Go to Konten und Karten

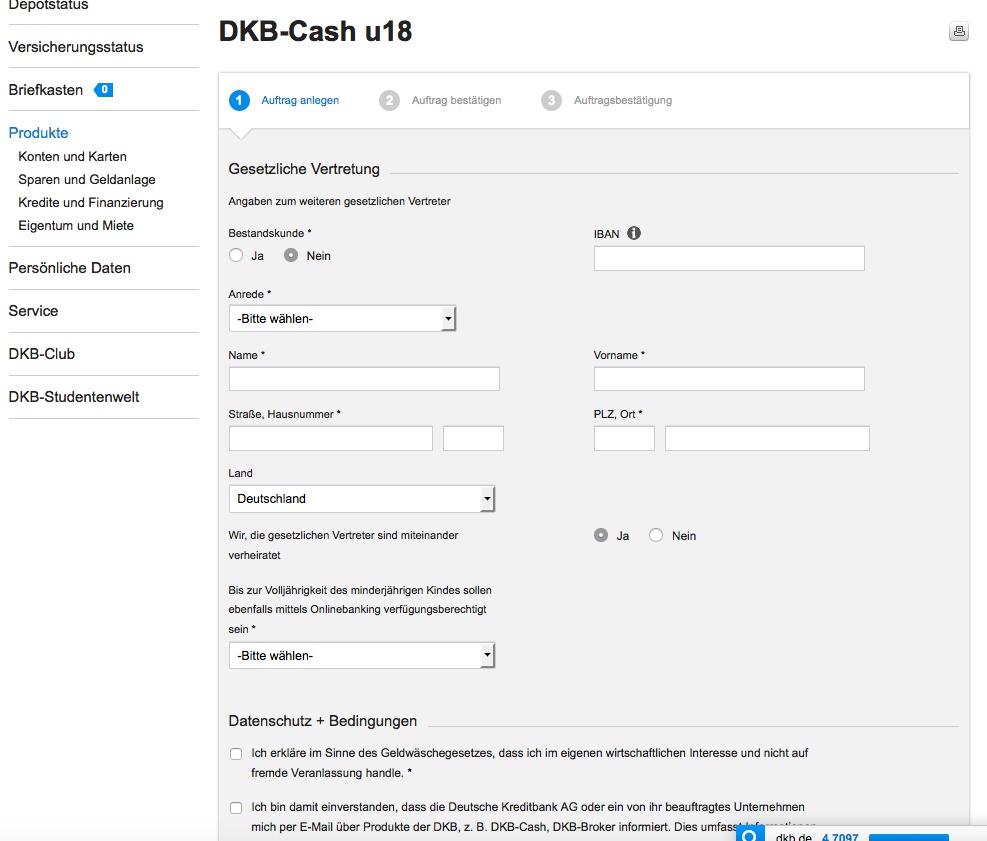tap(72, 157)
